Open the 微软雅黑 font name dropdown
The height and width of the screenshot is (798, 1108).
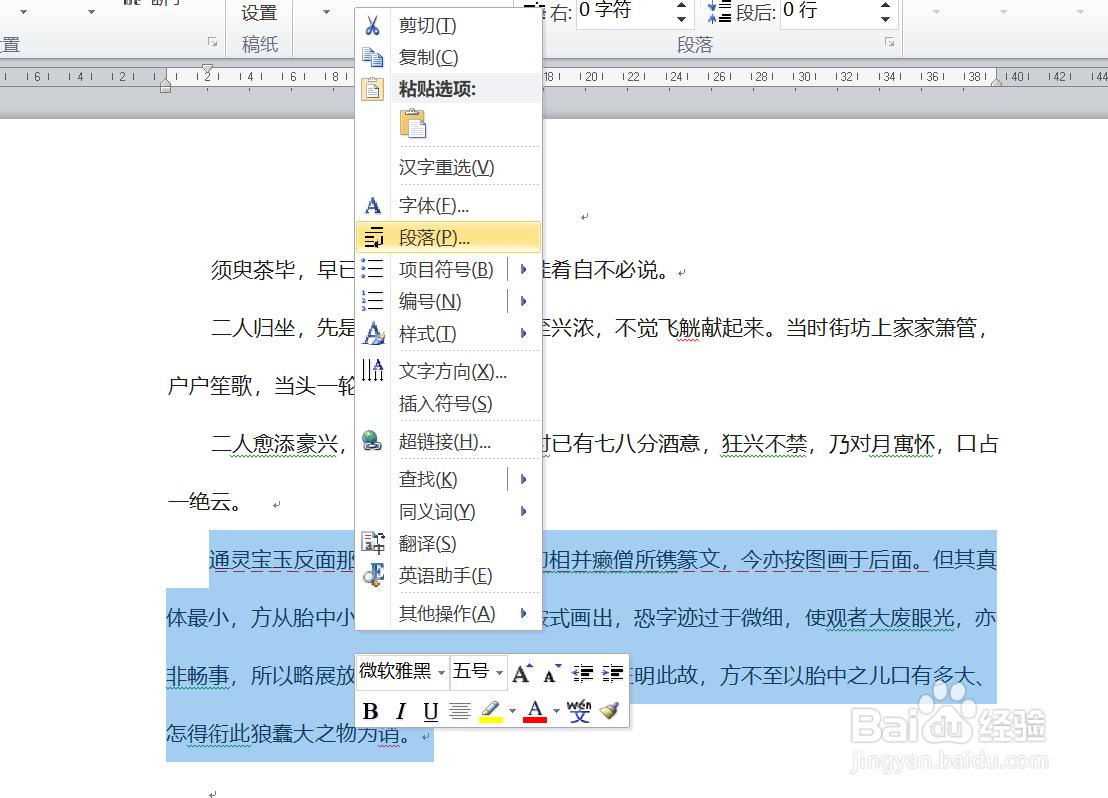click(x=440, y=674)
